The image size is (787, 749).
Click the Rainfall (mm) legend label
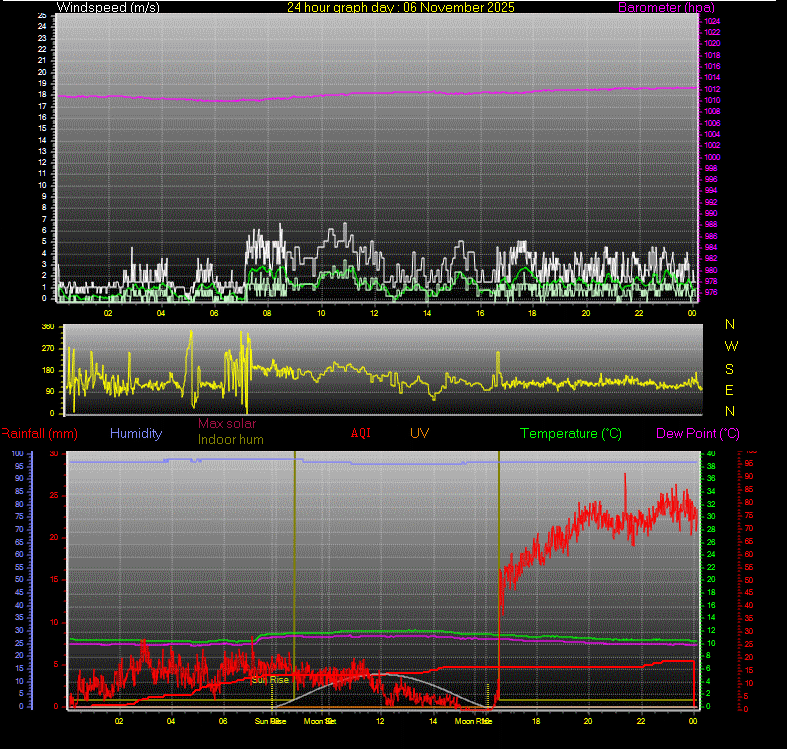(39, 434)
